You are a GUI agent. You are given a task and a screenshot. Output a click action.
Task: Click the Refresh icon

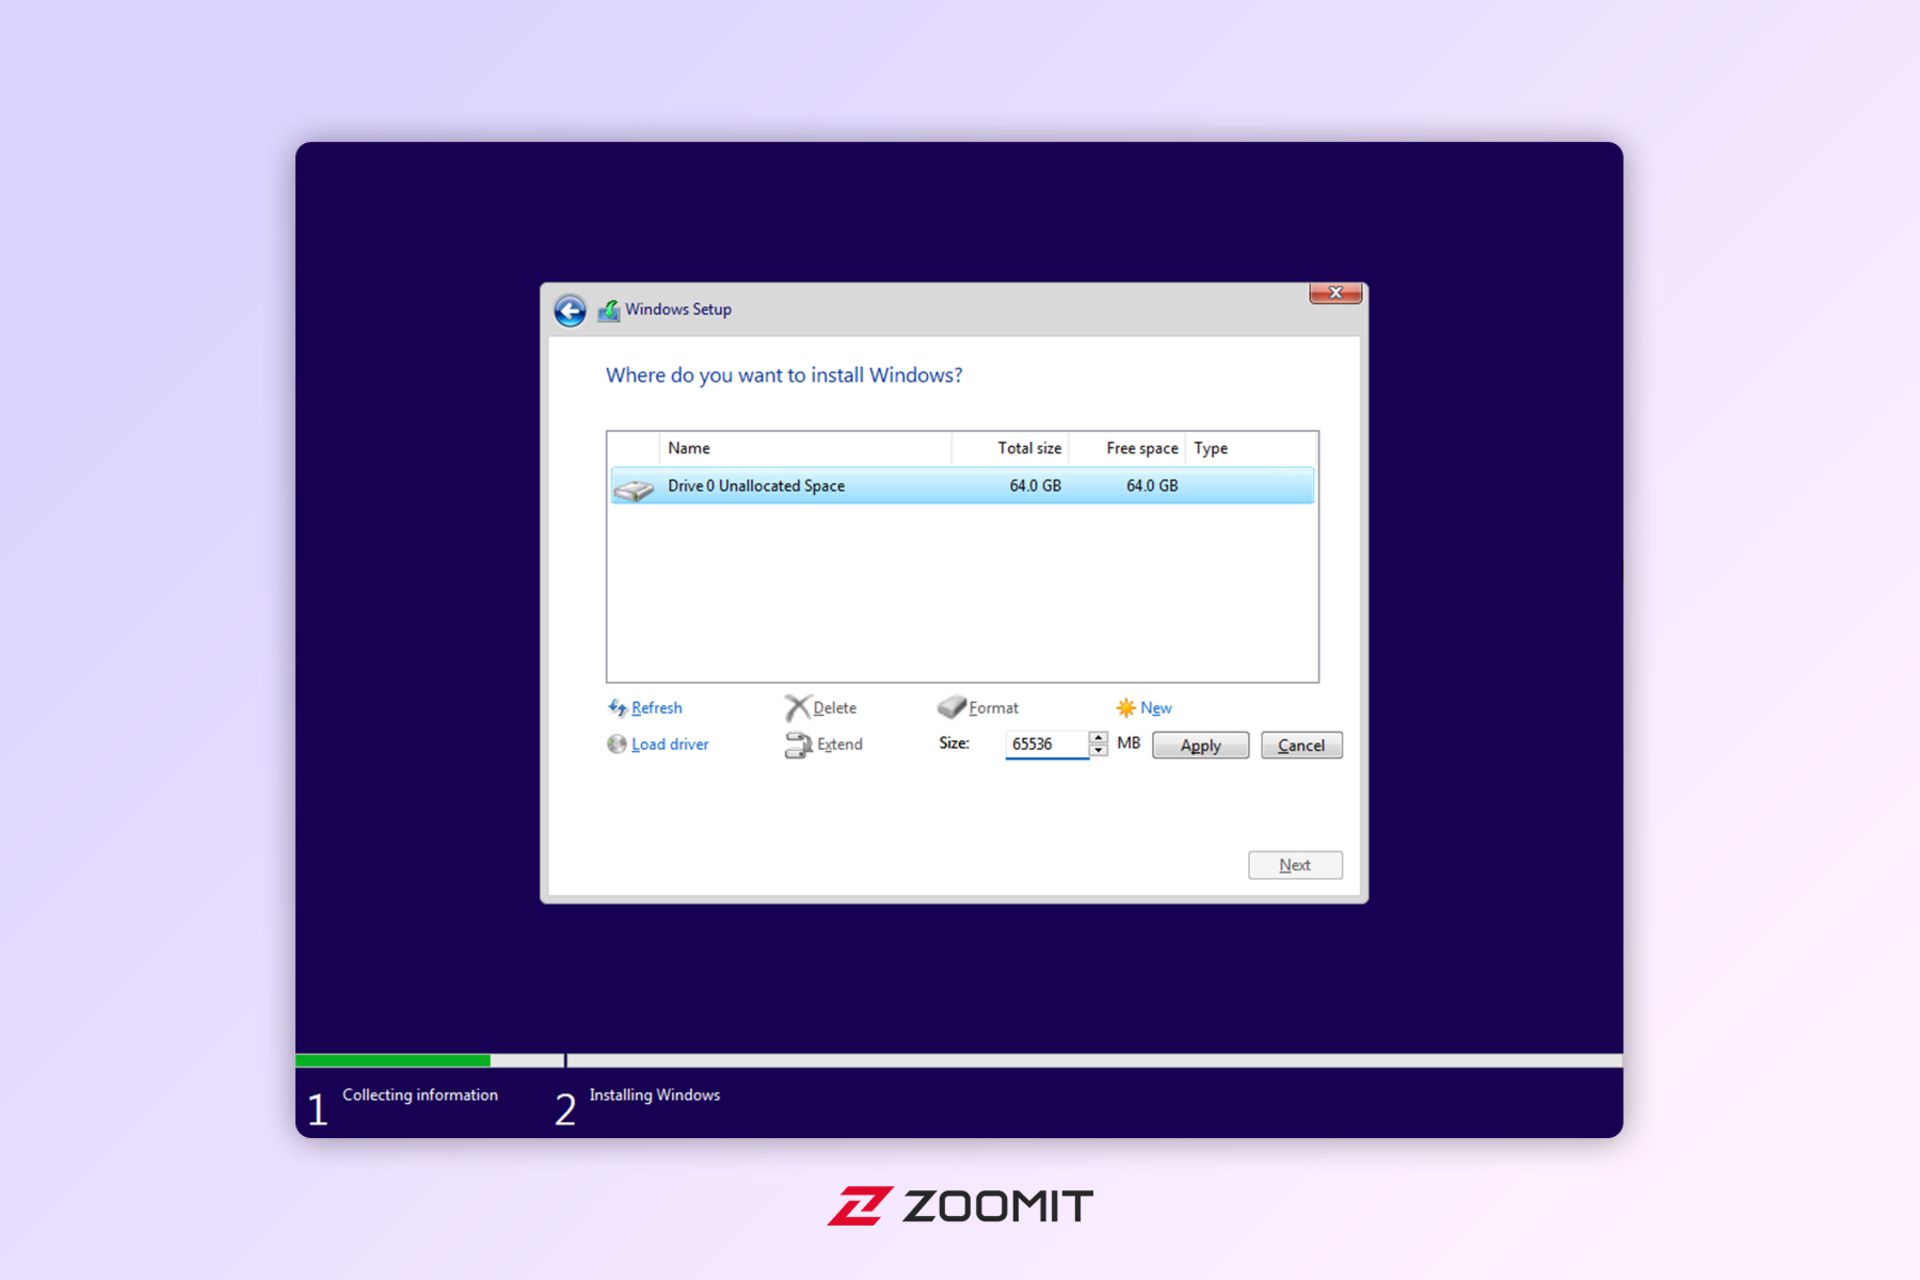pyautogui.click(x=617, y=708)
